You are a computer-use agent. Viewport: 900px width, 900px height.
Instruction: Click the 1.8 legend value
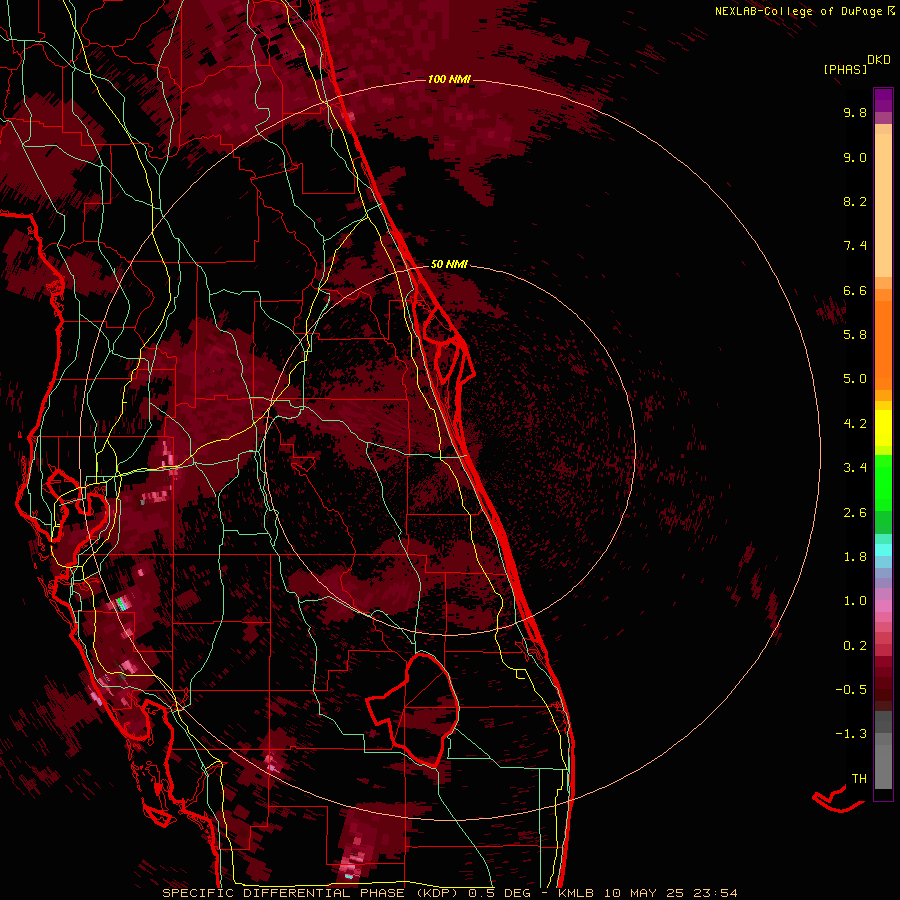[855, 557]
